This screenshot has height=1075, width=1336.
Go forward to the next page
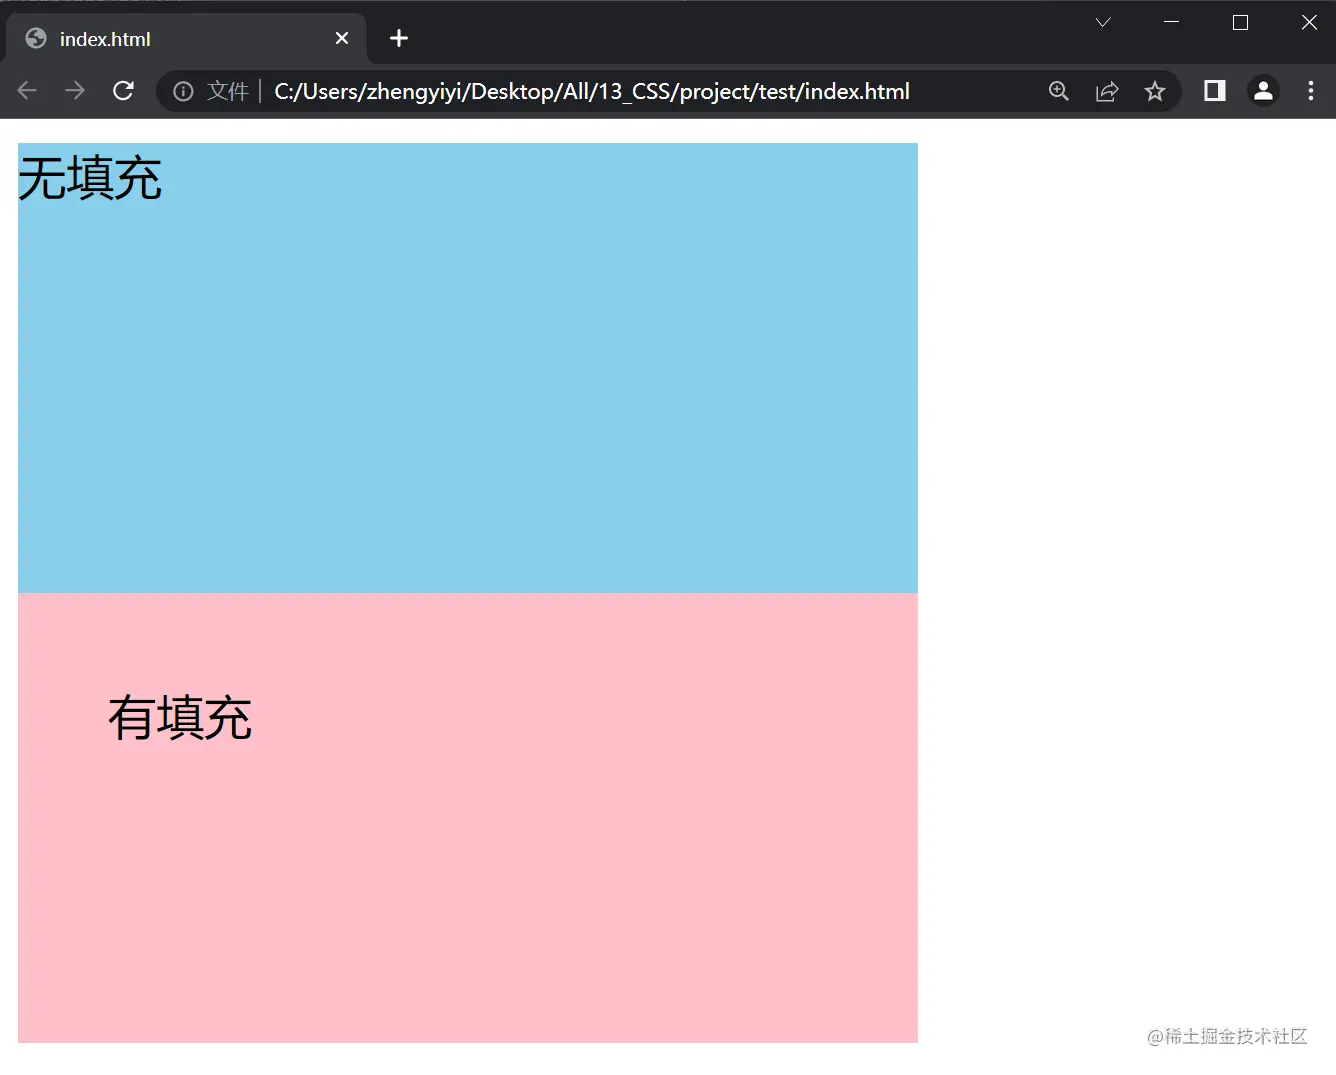tap(75, 91)
